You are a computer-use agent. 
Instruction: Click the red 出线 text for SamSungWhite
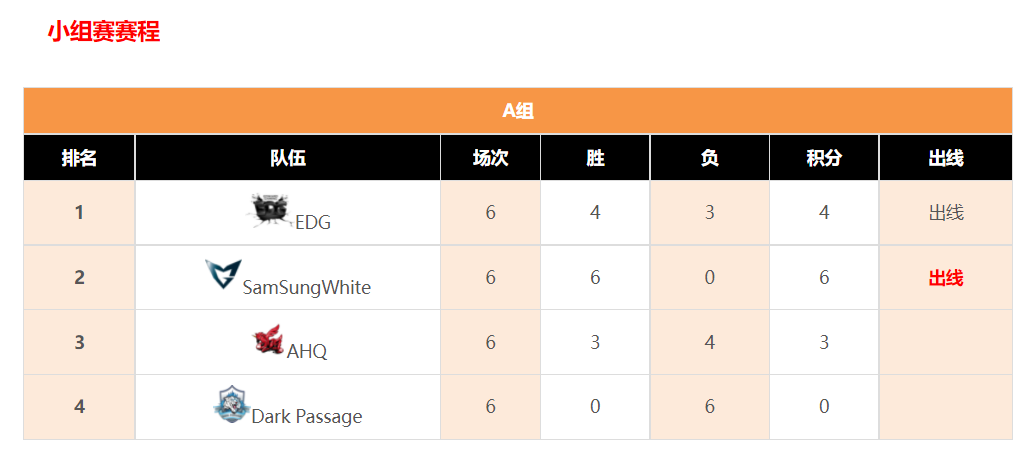tap(946, 278)
